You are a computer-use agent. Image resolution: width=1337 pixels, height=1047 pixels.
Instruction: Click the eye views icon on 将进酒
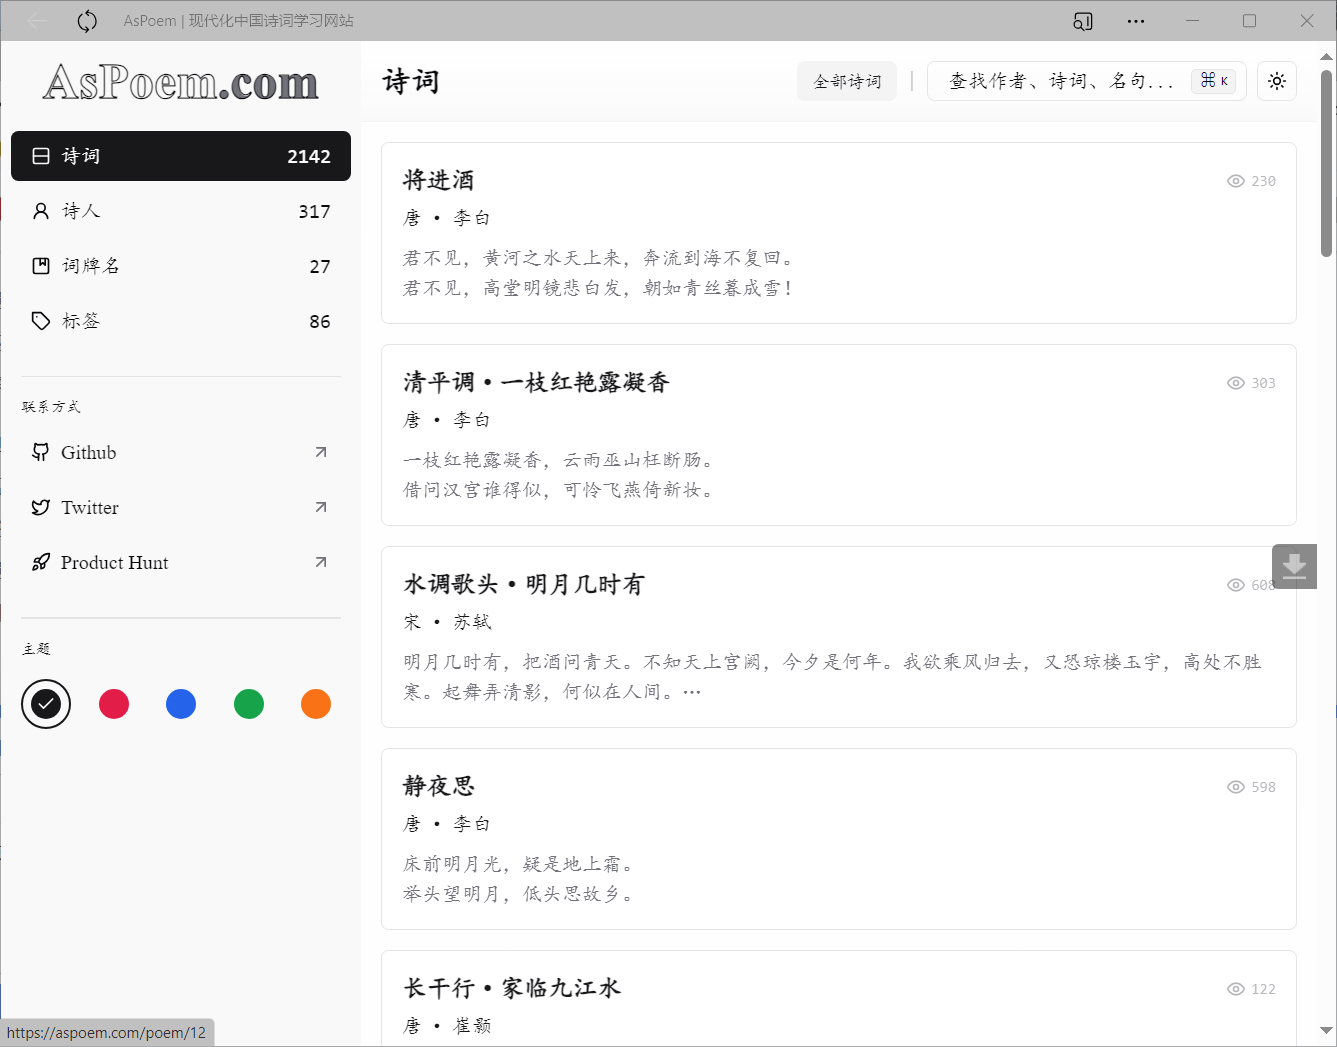point(1236,181)
